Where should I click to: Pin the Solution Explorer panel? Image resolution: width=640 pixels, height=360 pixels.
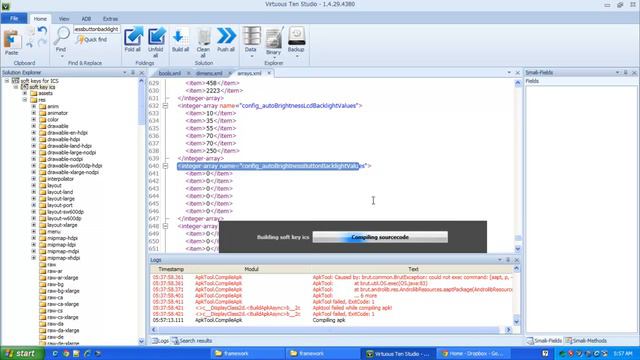tap(133, 73)
